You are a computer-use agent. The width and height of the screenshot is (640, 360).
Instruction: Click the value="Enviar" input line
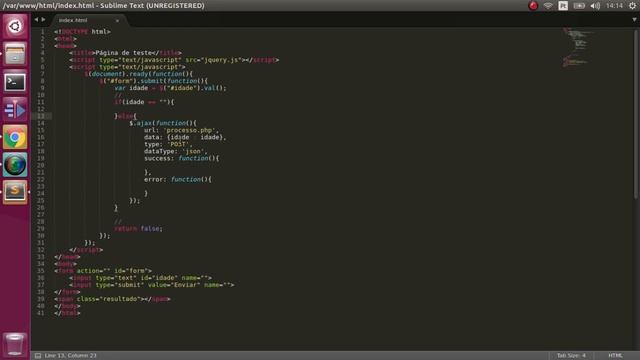click(x=151, y=285)
